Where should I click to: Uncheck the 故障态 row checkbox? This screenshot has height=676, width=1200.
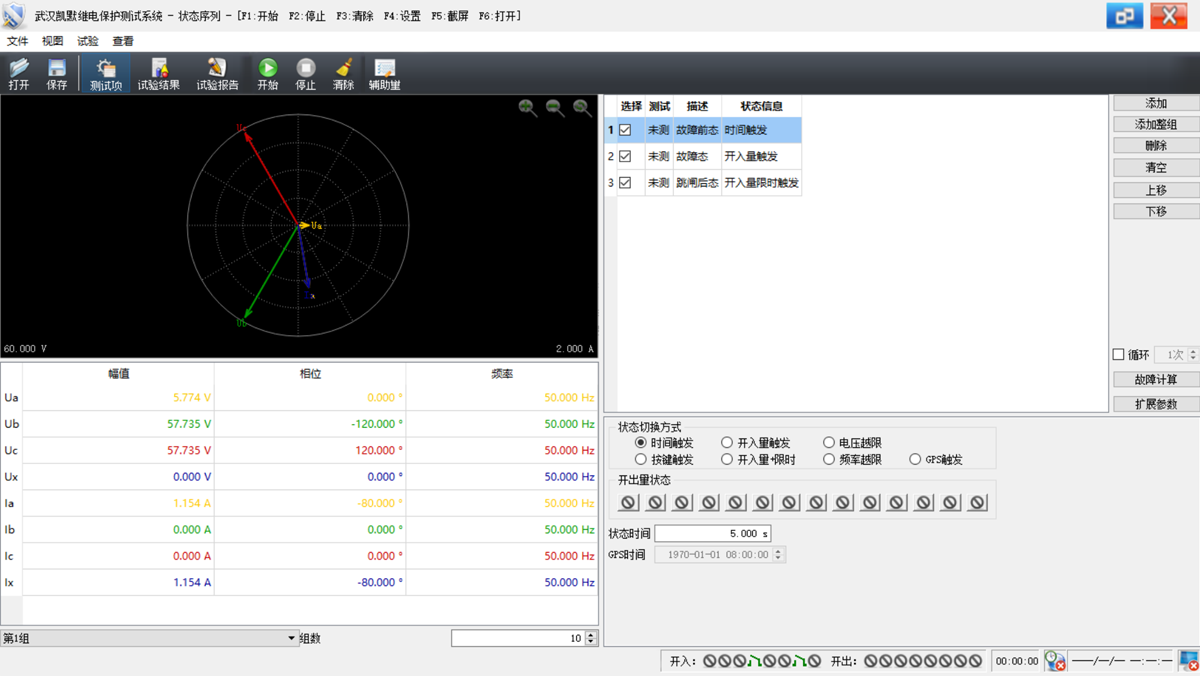coord(625,156)
